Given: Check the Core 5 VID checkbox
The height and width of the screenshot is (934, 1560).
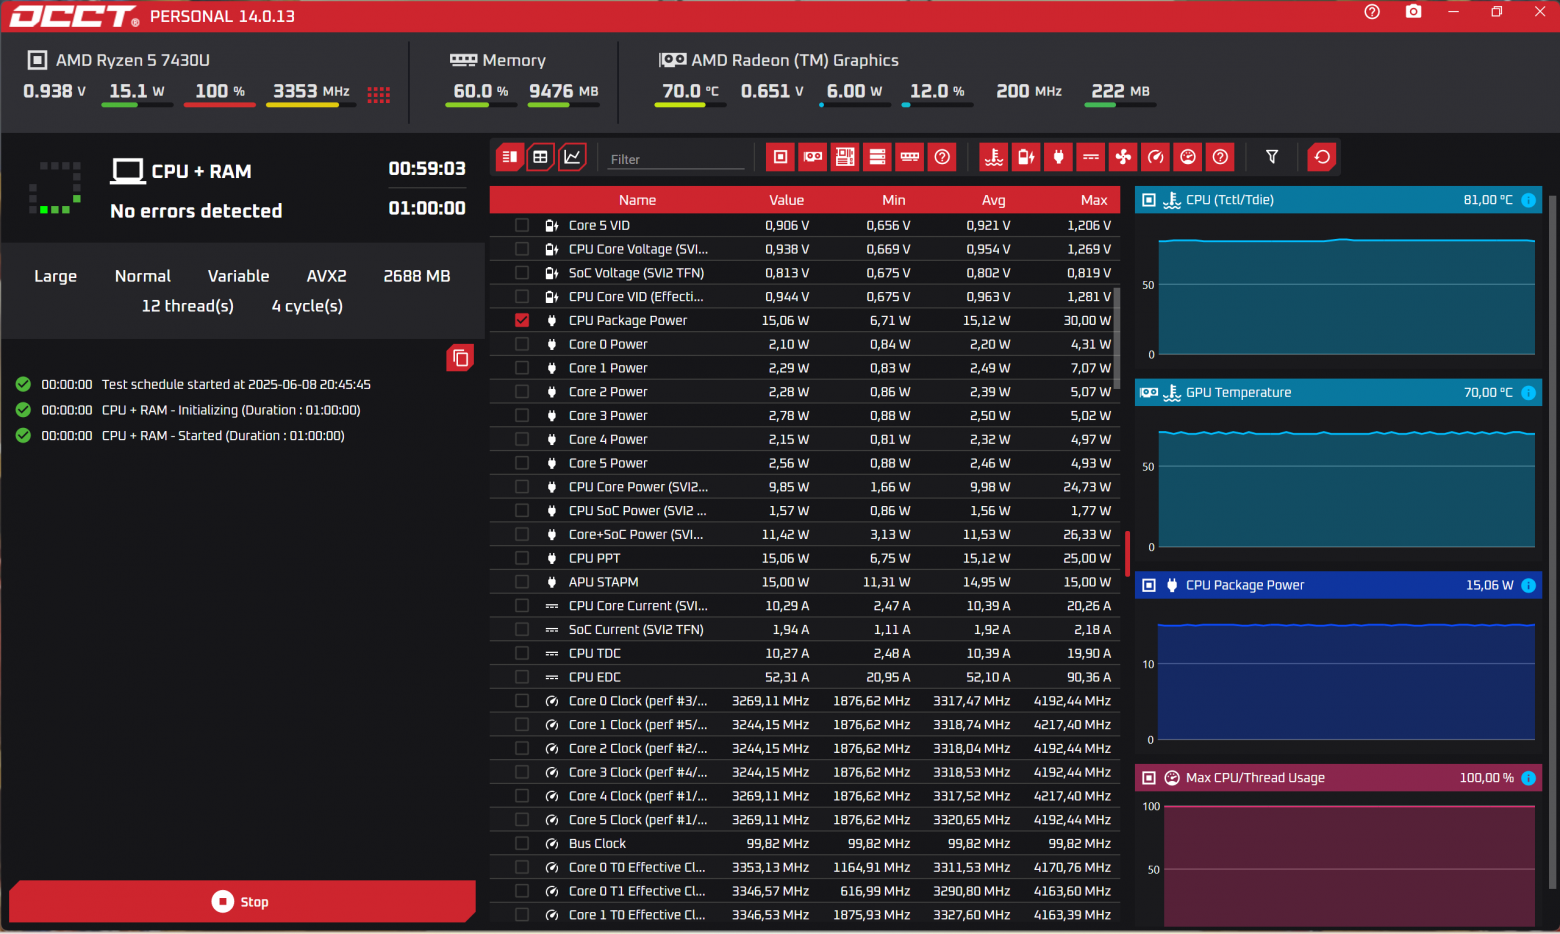Looking at the screenshot, I should [x=522, y=225].
